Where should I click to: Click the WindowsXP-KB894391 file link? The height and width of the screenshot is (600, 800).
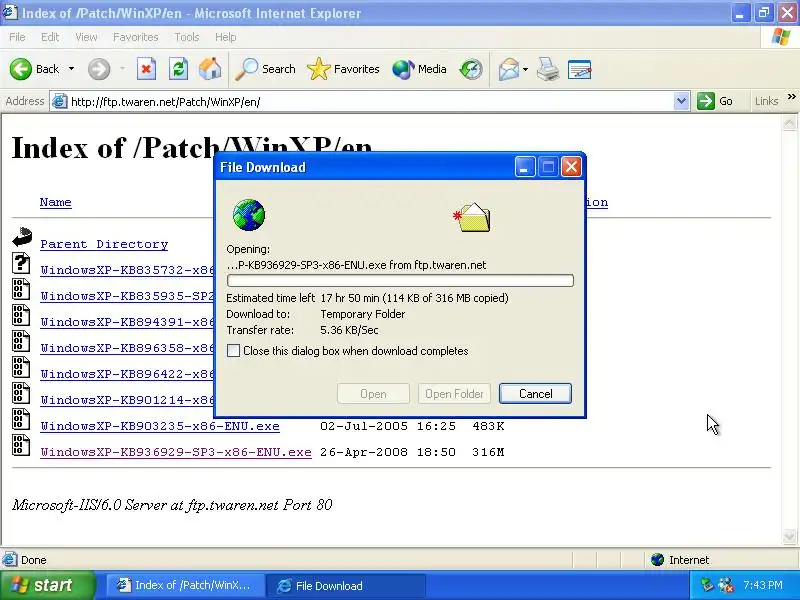pyautogui.click(x=127, y=322)
